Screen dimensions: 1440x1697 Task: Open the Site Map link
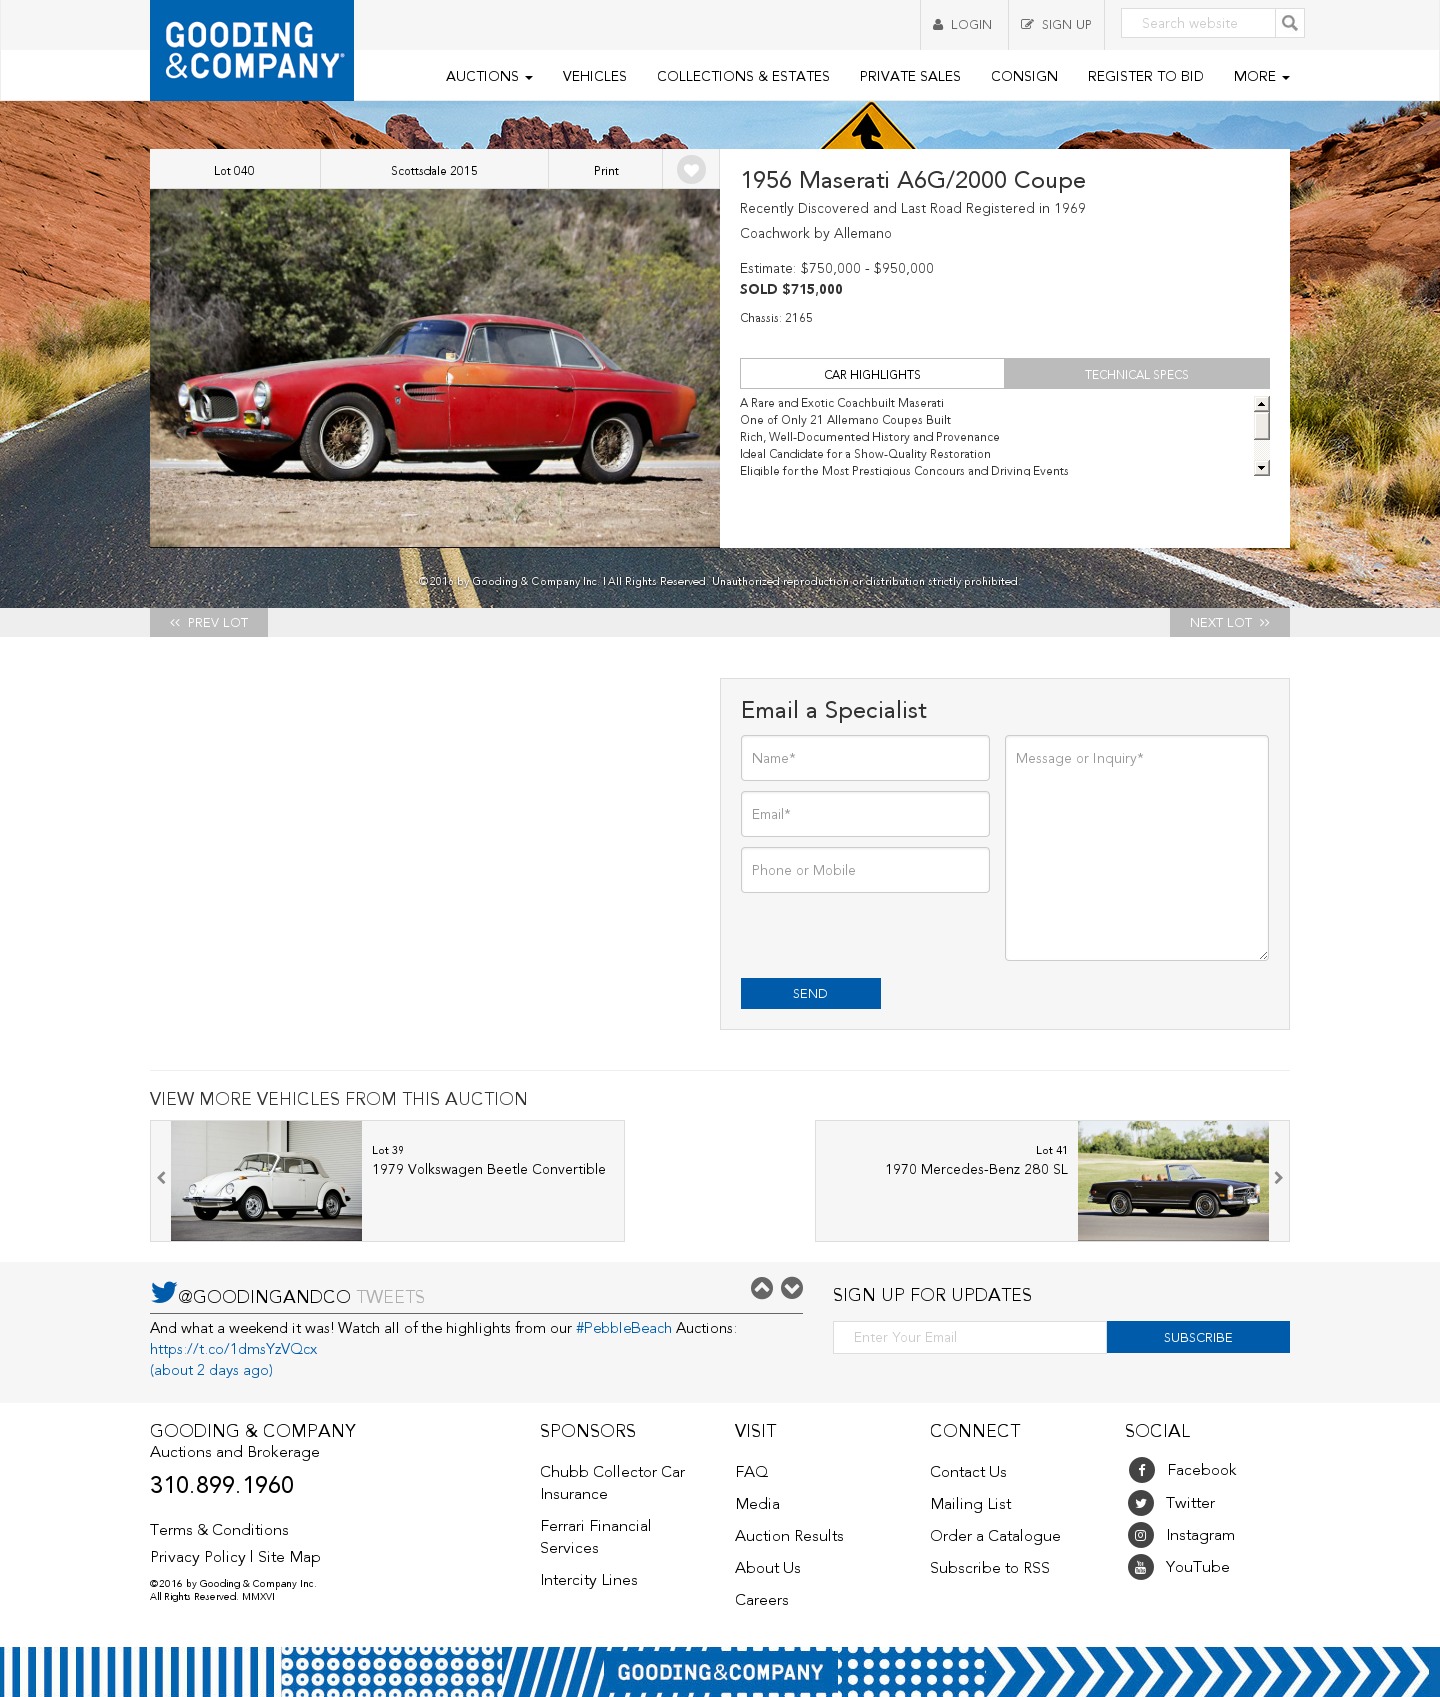tap(289, 1557)
